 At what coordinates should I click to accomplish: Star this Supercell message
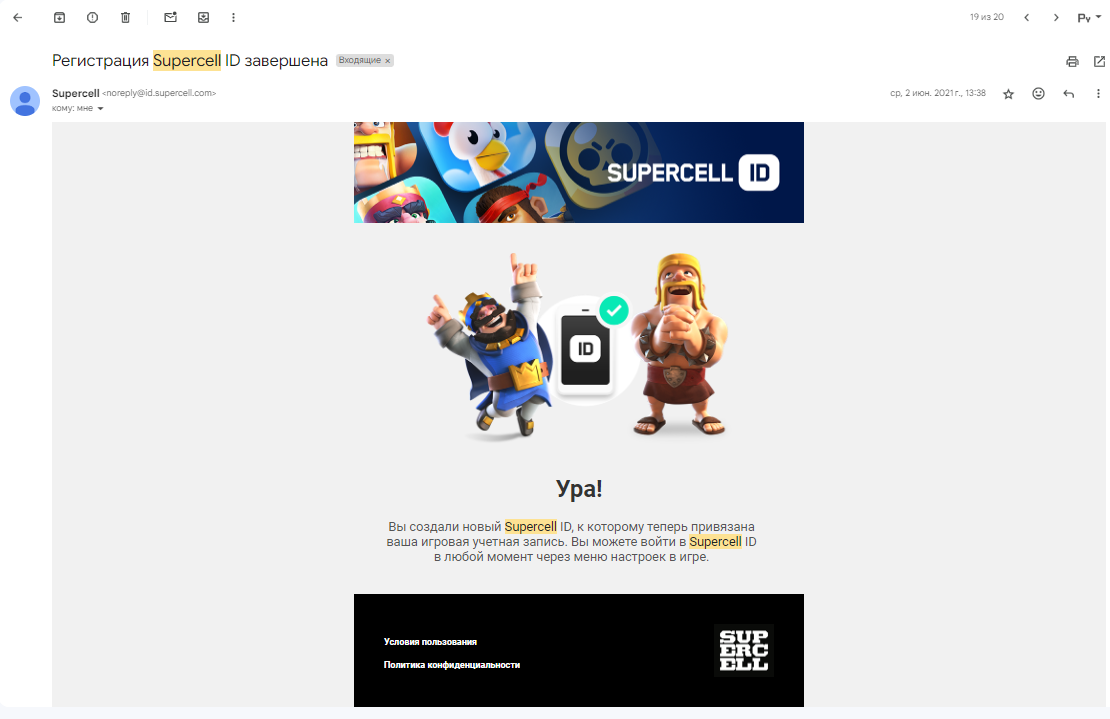click(1009, 93)
